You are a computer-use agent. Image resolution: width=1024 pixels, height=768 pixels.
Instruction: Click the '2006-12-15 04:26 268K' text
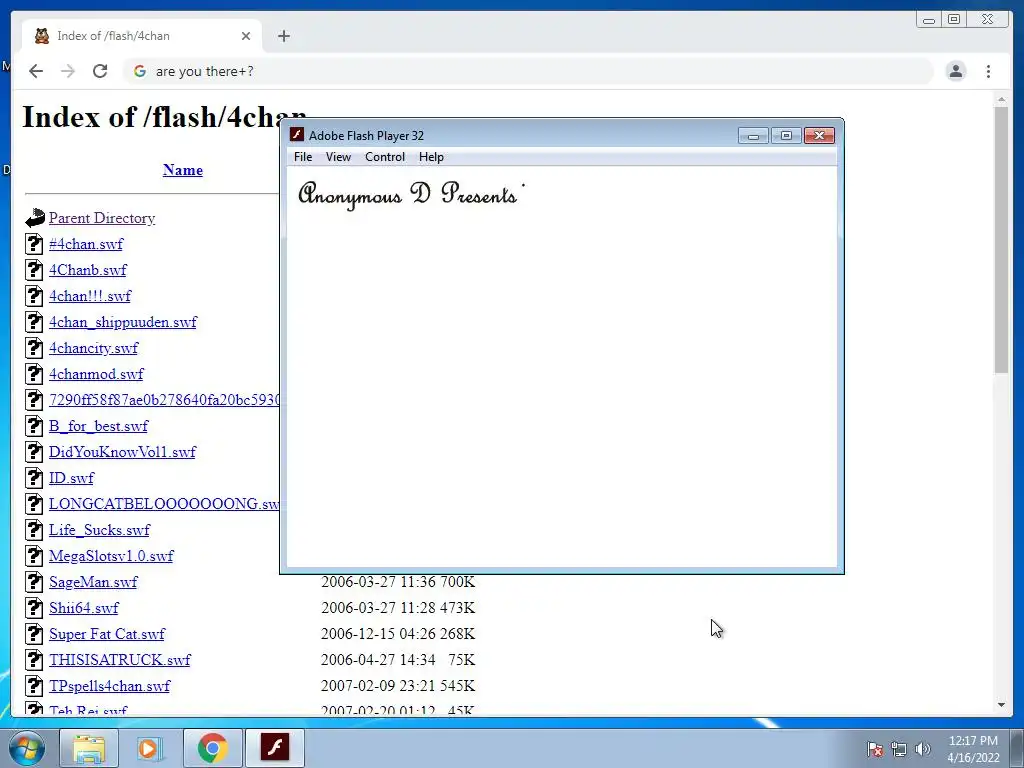coord(398,634)
